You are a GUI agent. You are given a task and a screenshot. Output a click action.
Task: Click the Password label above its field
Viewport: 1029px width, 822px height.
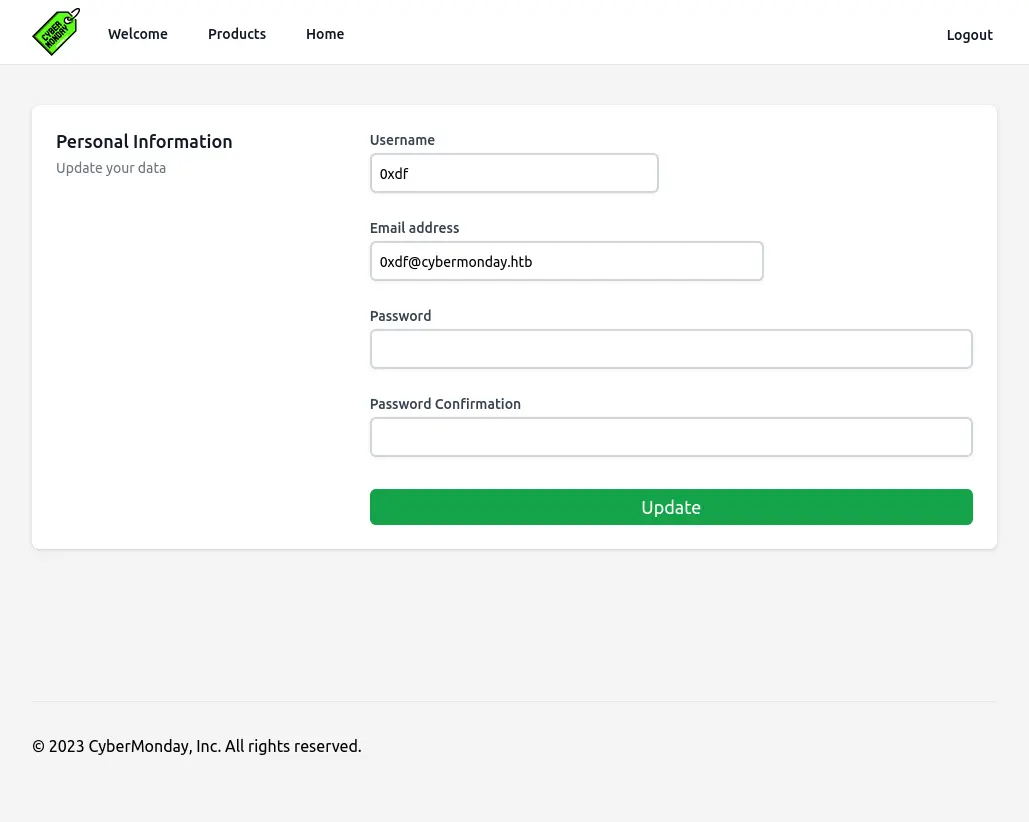[400, 316]
